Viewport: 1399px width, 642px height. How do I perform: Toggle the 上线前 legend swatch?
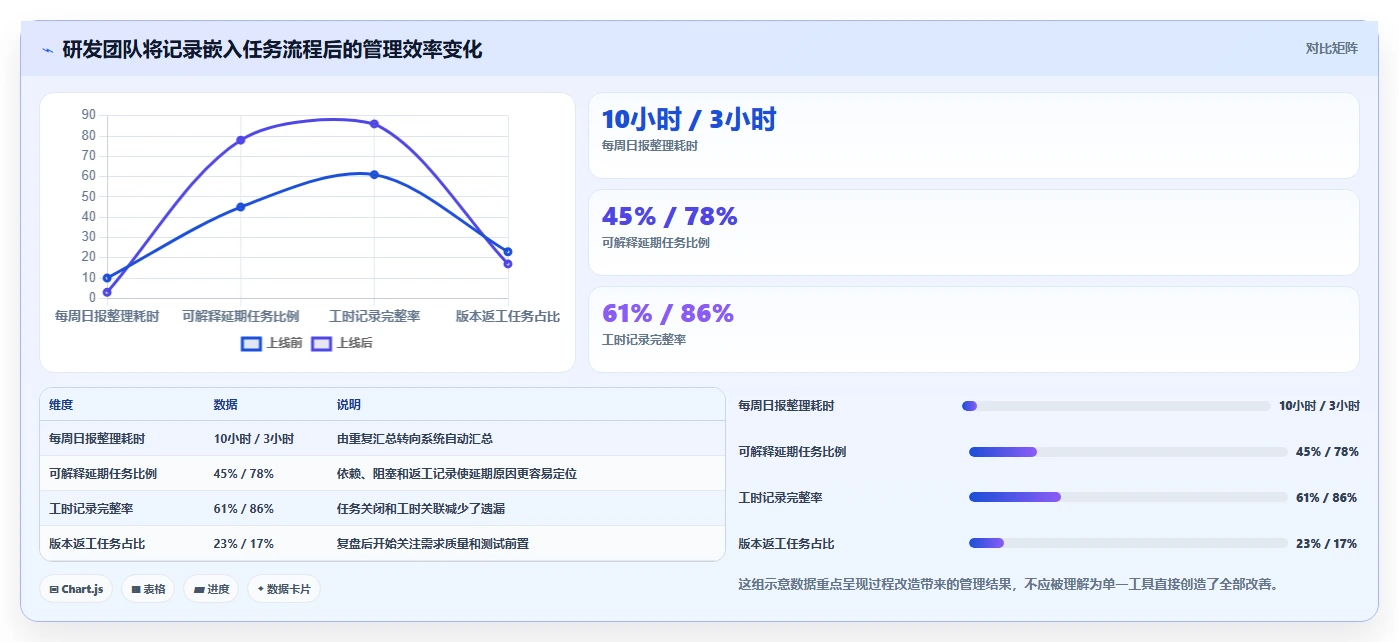pyautogui.click(x=251, y=343)
